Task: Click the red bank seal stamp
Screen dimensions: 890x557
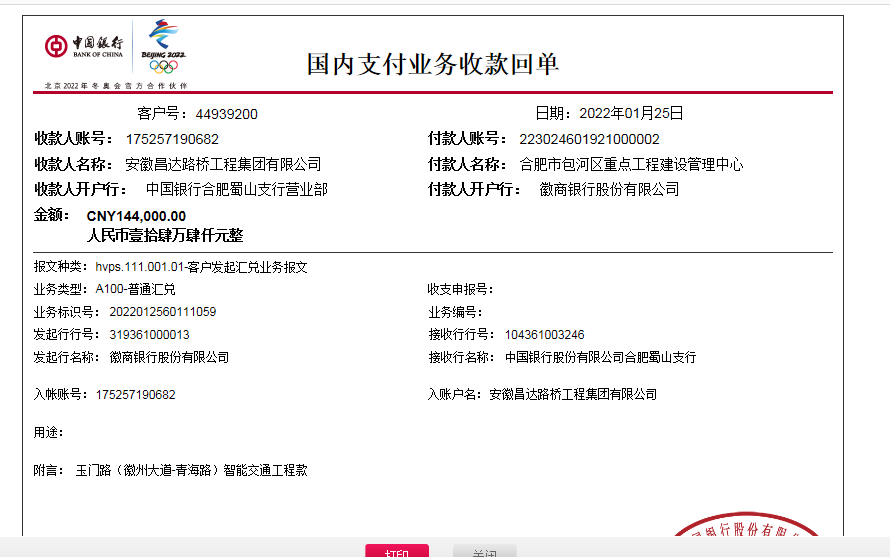Action: click(x=745, y=536)
